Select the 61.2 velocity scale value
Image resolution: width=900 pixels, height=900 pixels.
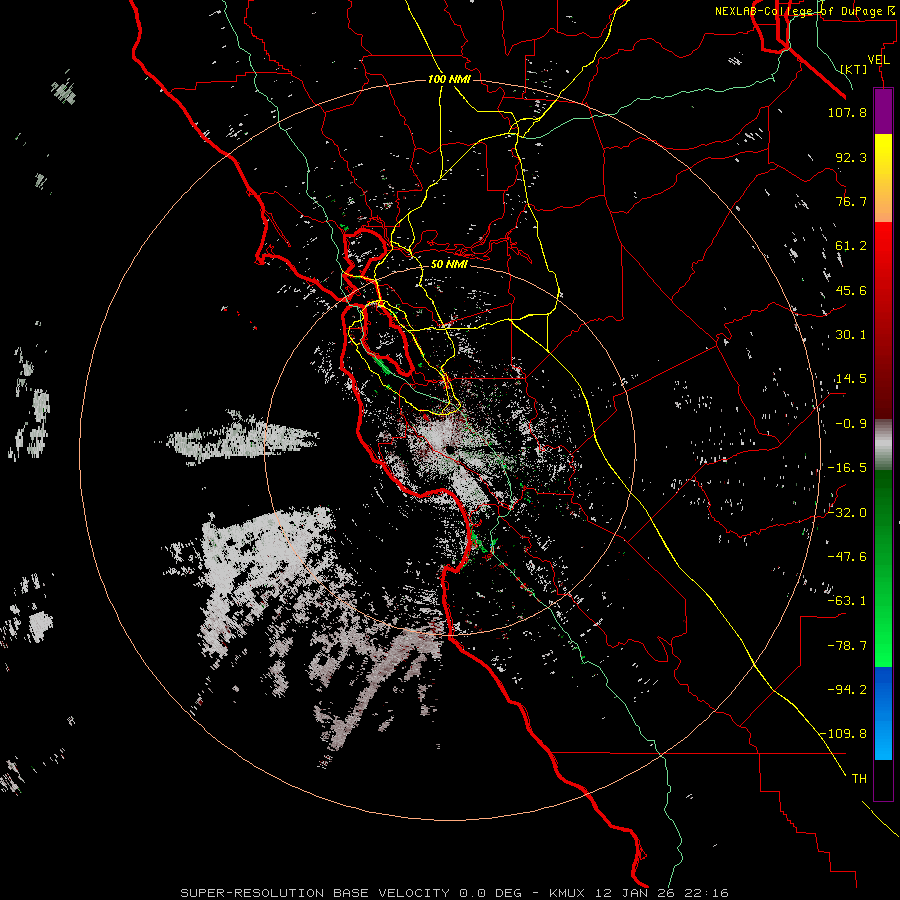pos(851,246)
